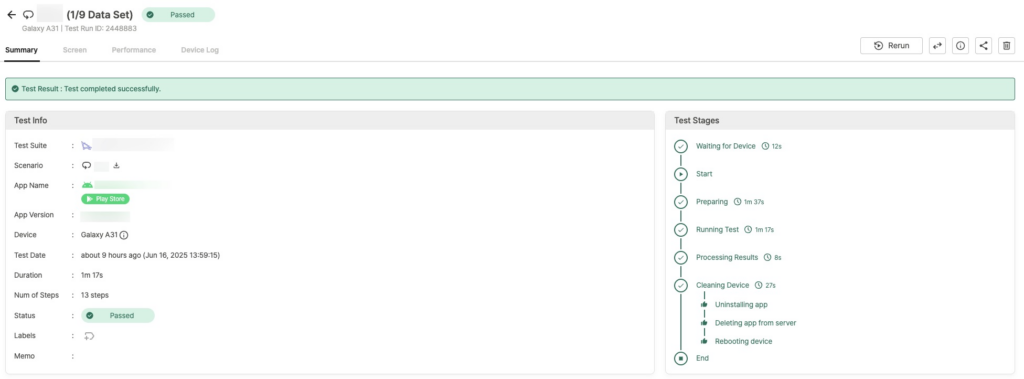Screen dimensions: 1024x379
Task: Open the Play Store link badge
Action: (x=105, y=199)
